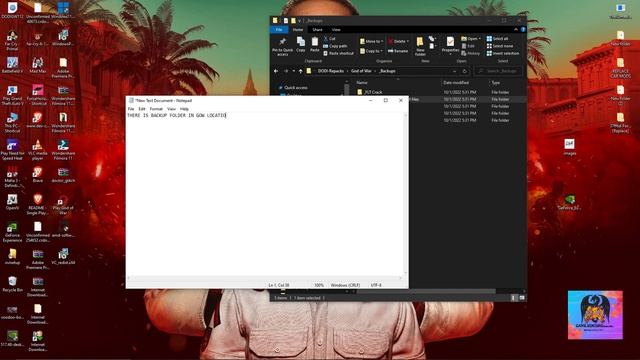Screen dimensions: 640x360
Task: Open the Copy to dropdown
Action: 371,51
